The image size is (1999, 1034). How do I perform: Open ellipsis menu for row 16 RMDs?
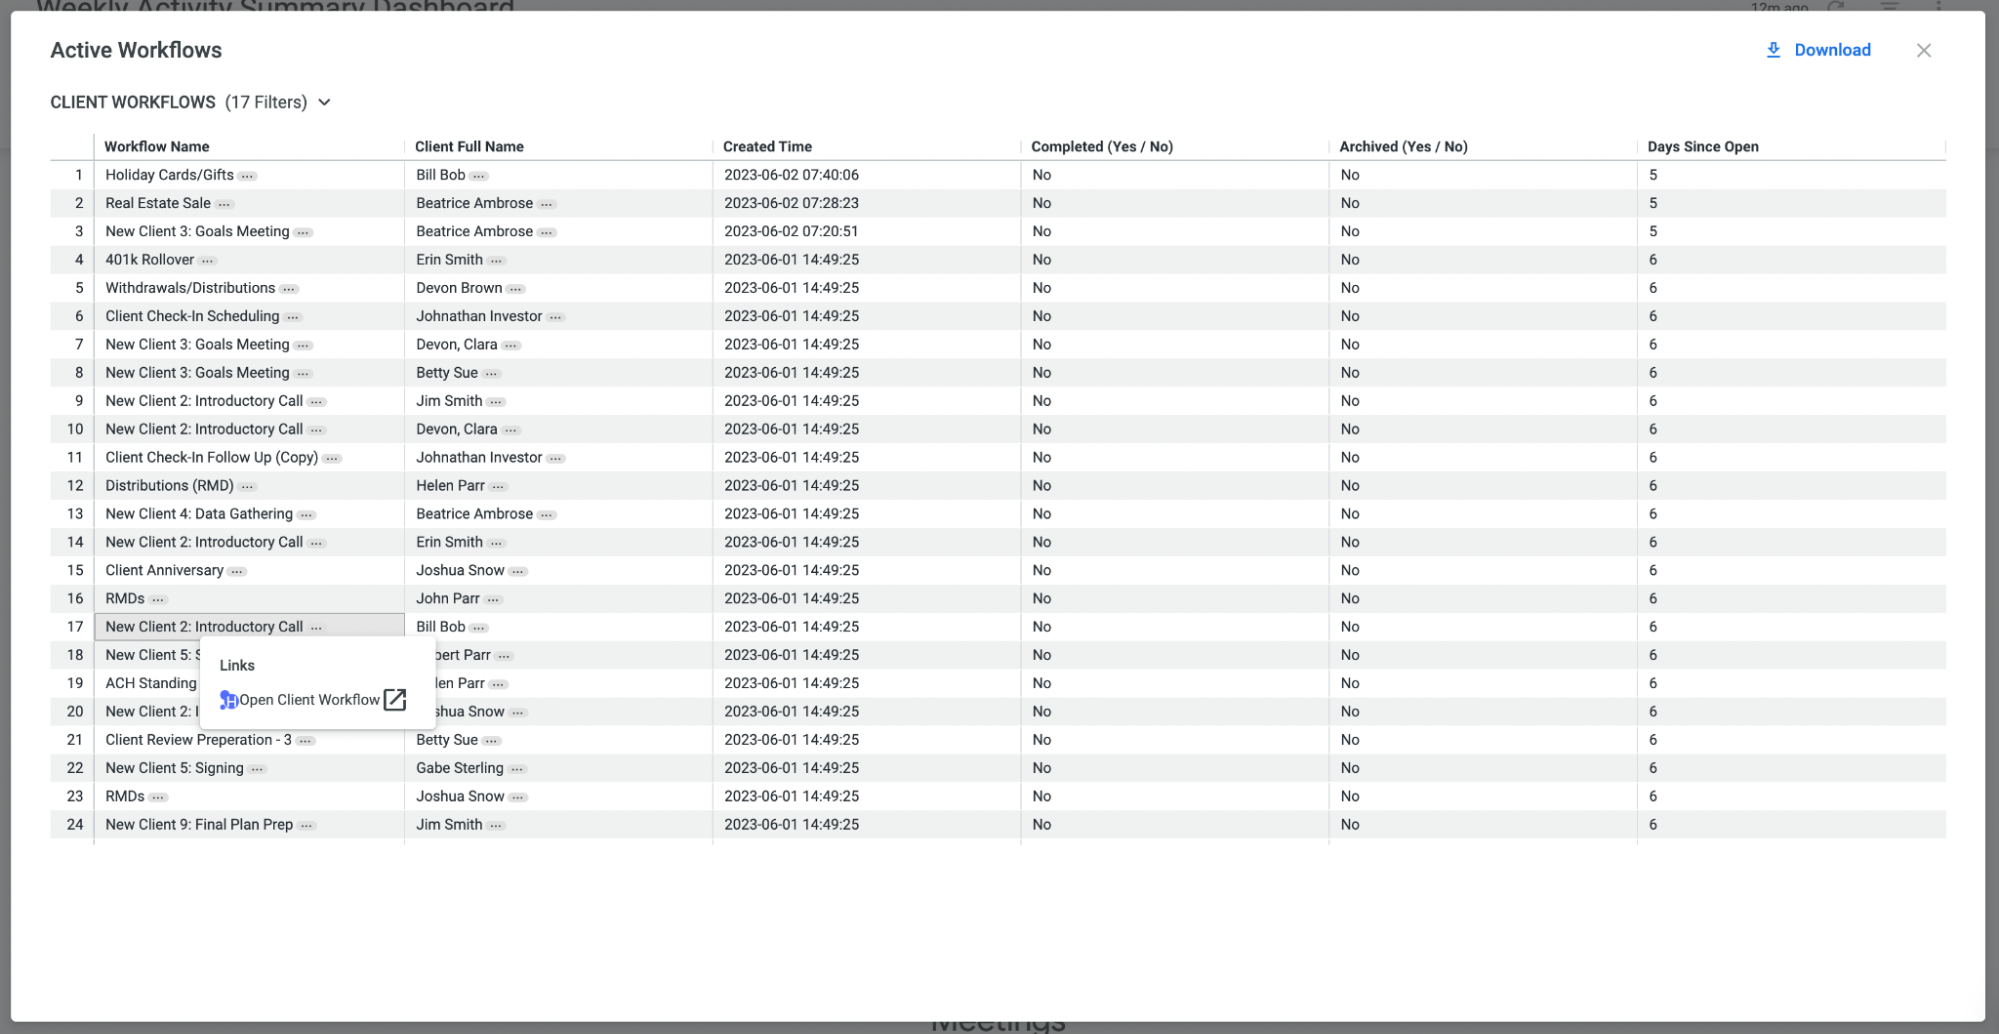158,599
